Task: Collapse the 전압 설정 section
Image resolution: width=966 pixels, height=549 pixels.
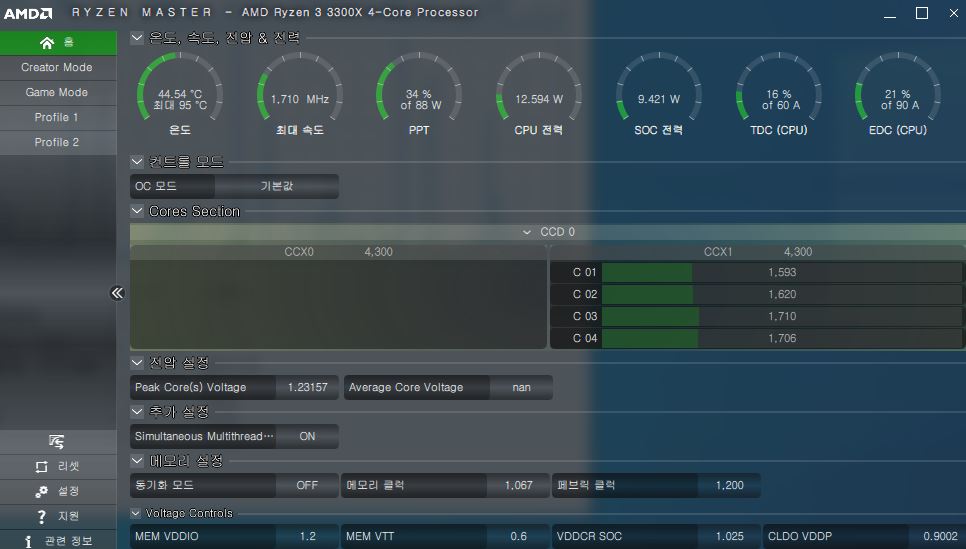Action: 137,363
